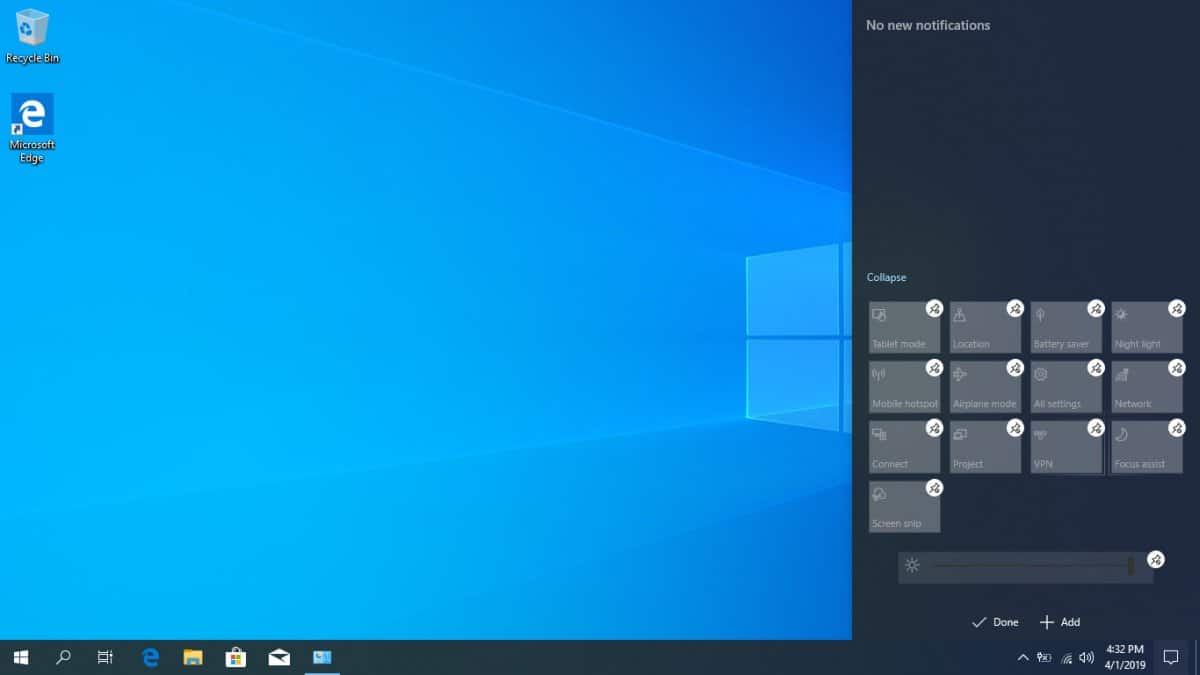1200x675 pixels.
Task: Open taskbar Search
Action: [x=63, y=657]
